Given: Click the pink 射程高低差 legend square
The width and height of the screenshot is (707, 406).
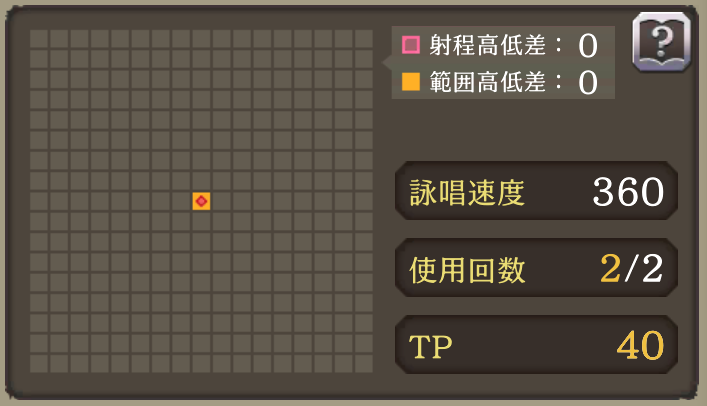Looking at the screenshot, I should [411, 45].
